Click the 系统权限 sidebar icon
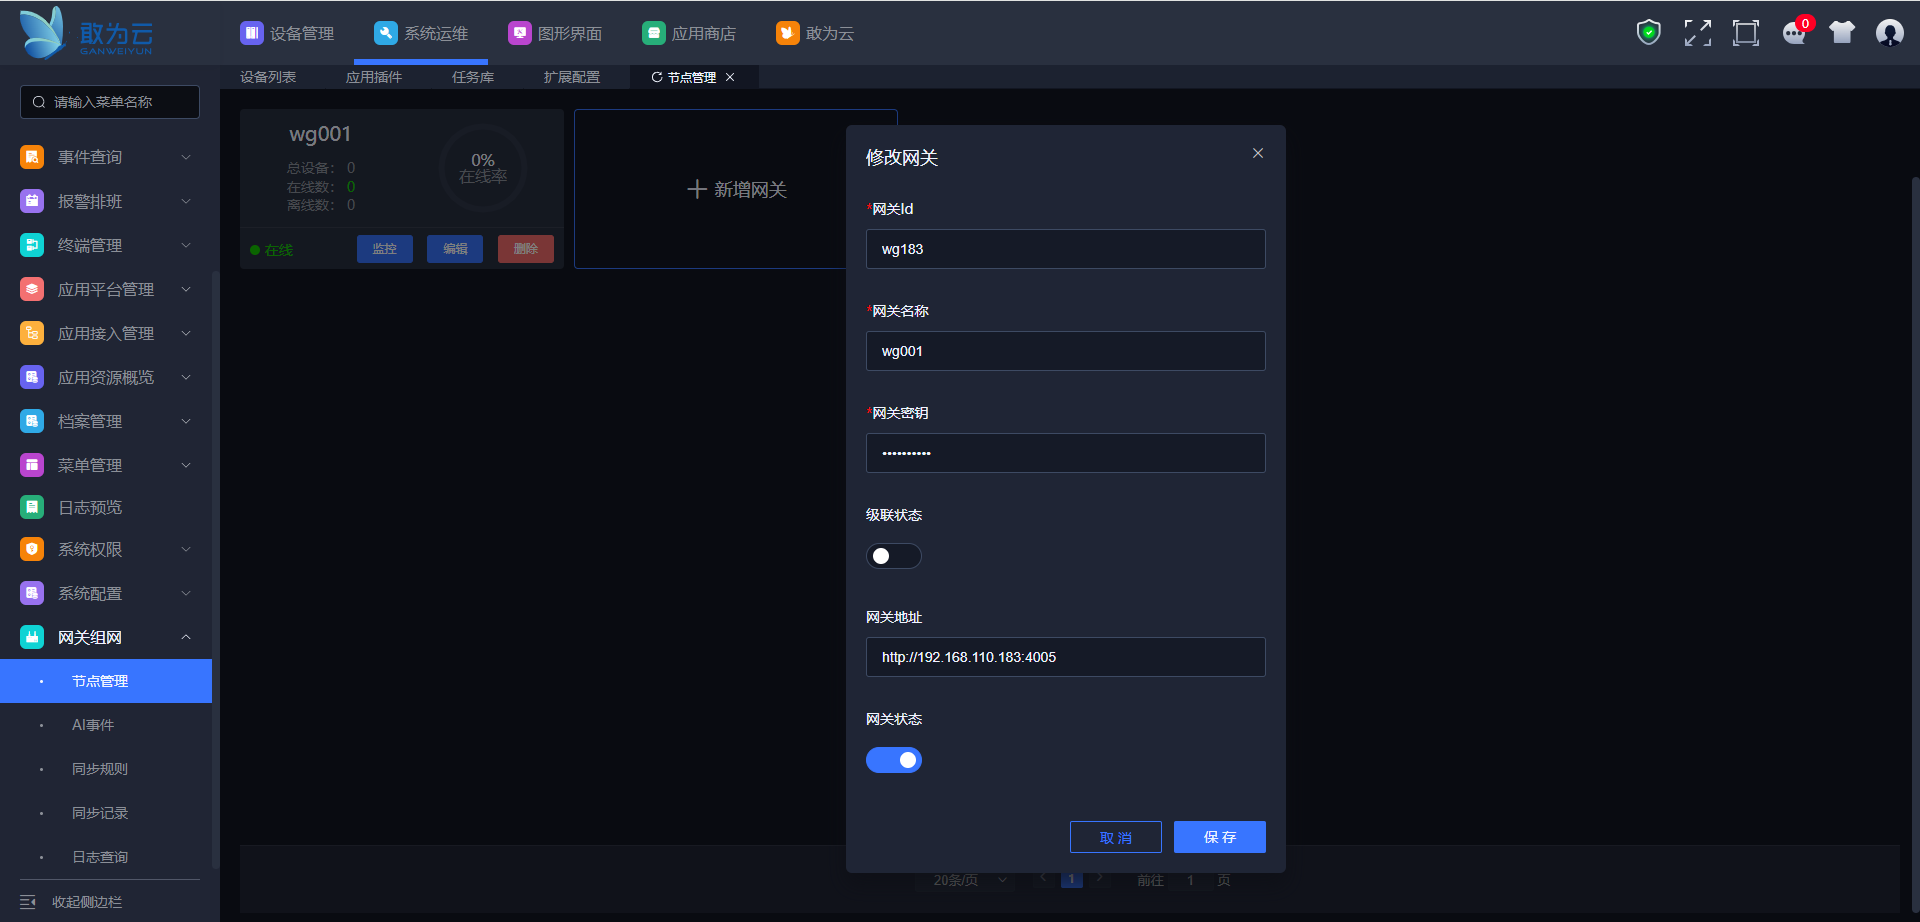Screen dimensions: 1920x922 coord(32,549)
